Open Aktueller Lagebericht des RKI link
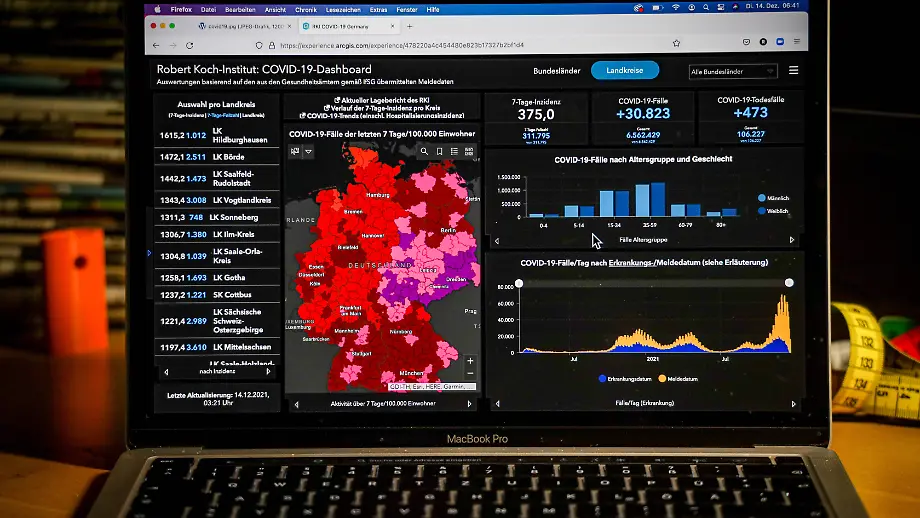This screenshot has height=518, width=920. 381,100
